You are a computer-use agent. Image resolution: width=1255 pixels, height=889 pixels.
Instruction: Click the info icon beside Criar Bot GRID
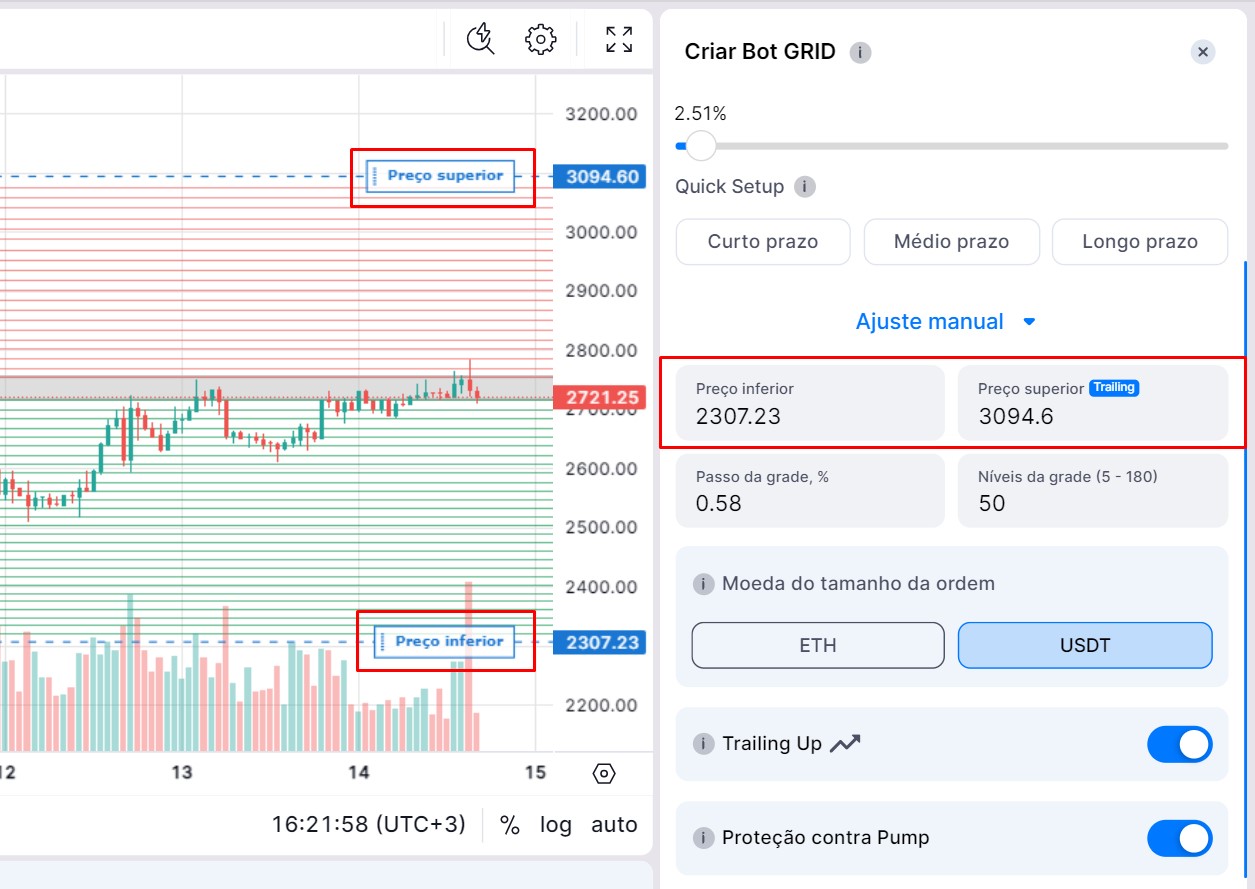coord(860,52)
